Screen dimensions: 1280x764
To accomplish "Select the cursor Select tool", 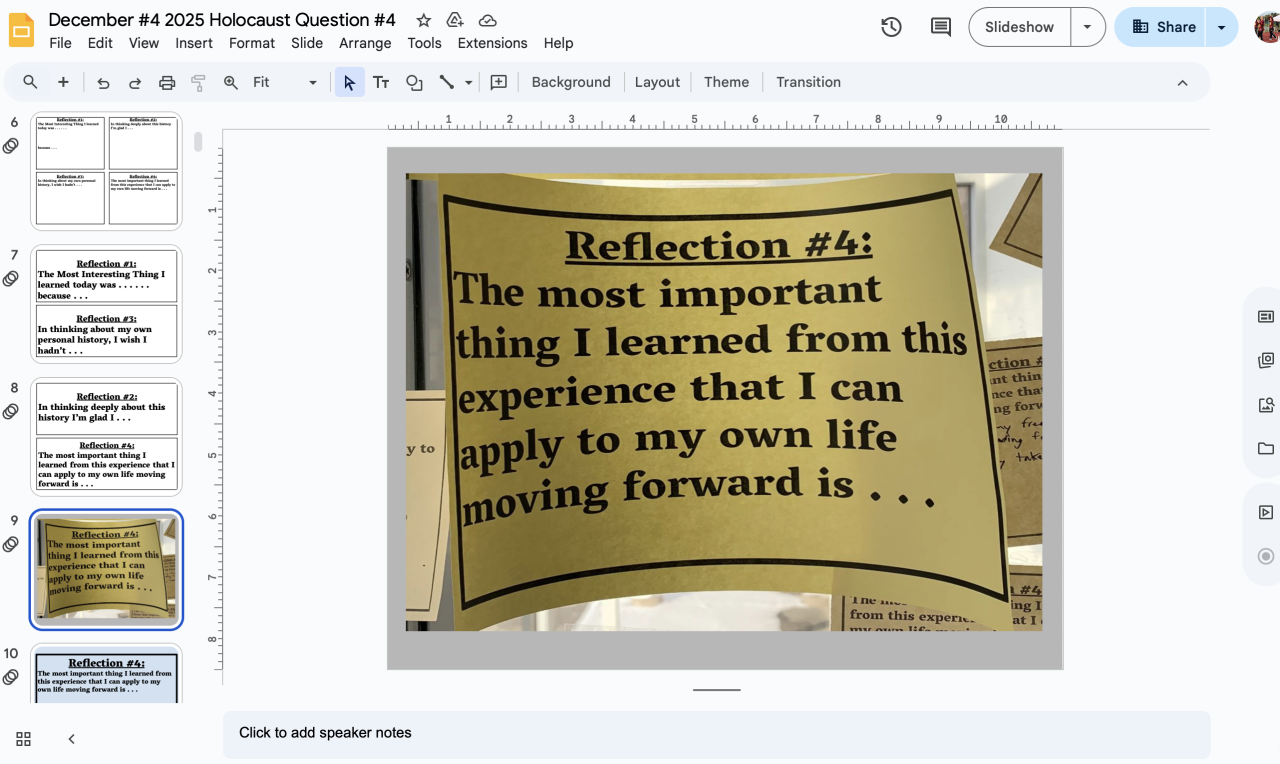I will tap(349, 82).
